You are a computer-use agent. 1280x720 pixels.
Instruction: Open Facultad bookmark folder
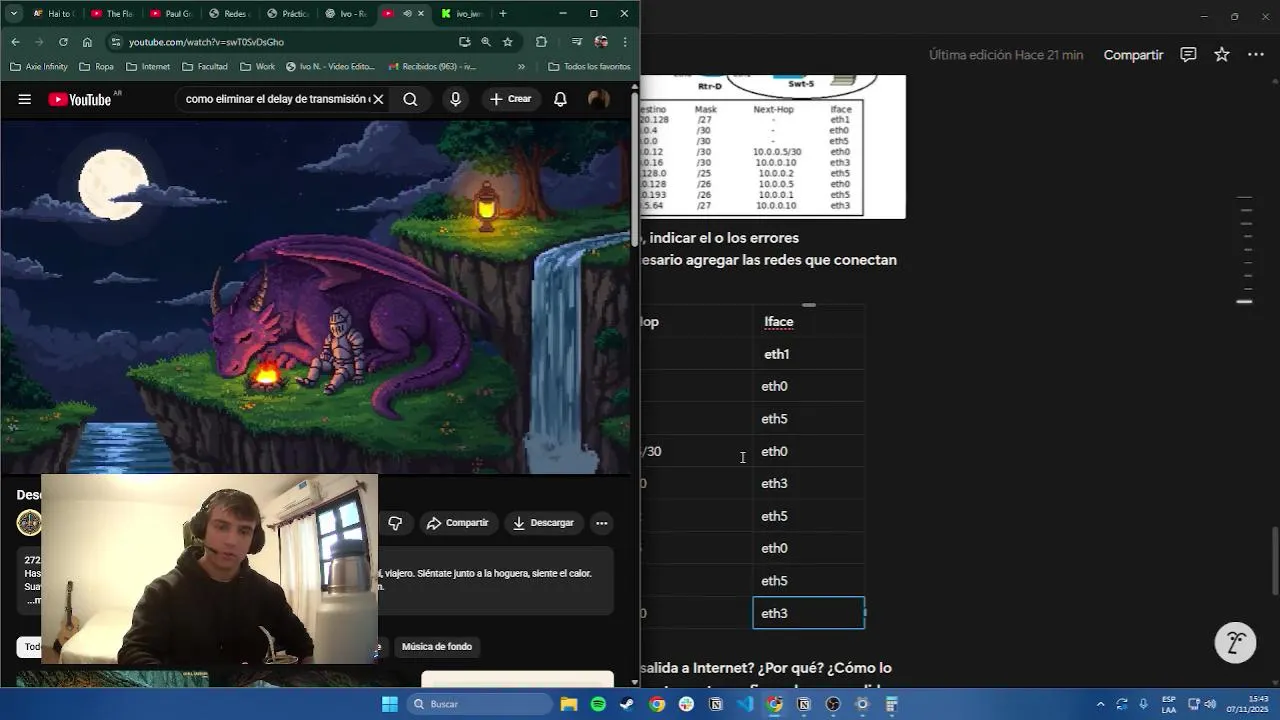pyautogui.click(x=205, y=67)
